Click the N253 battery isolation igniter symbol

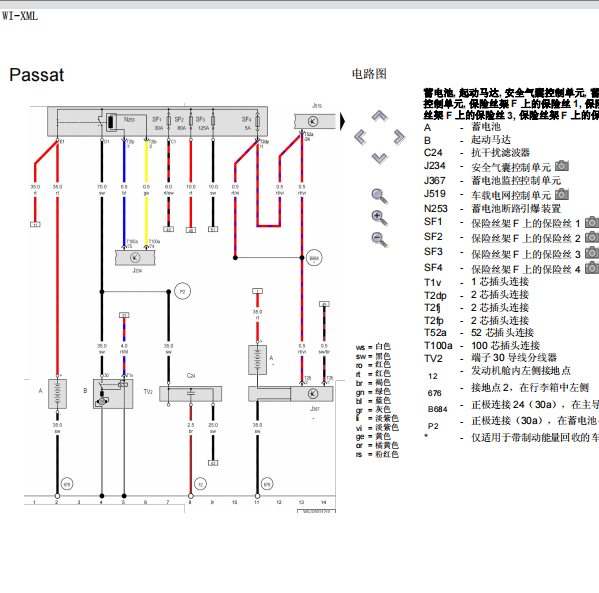click(x=111, y=122)
